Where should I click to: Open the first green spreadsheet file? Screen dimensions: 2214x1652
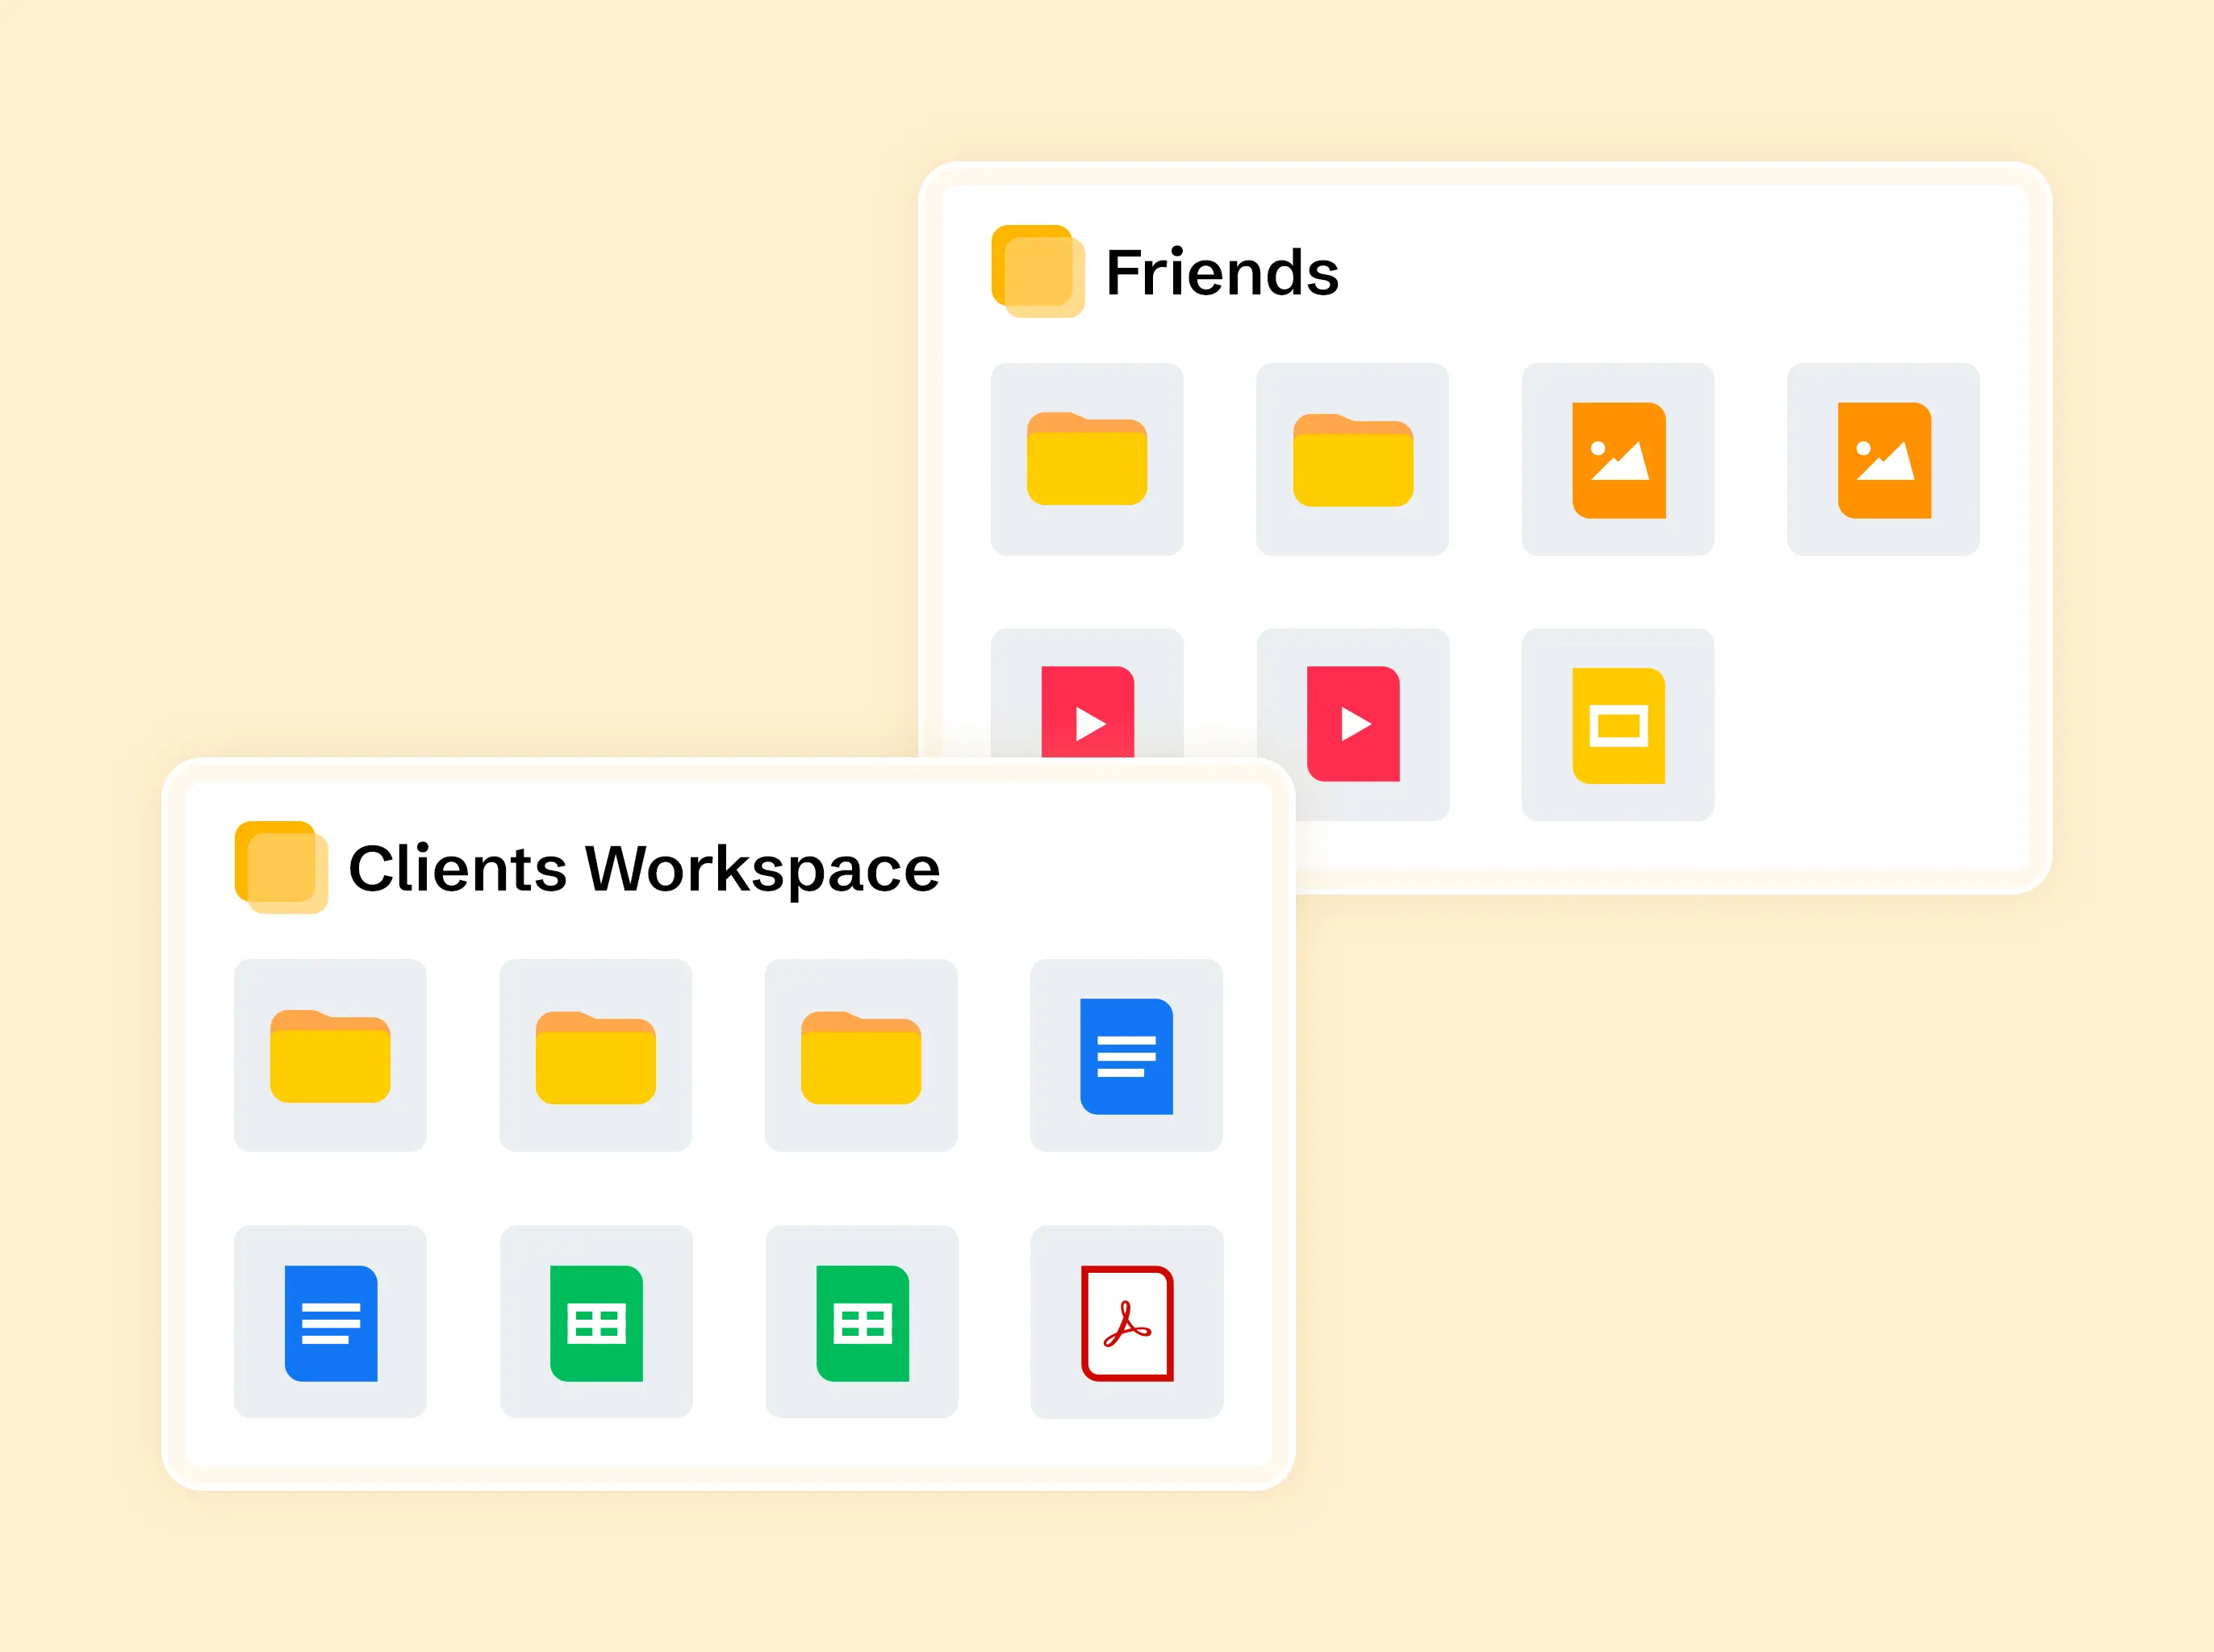[596, 1322]
